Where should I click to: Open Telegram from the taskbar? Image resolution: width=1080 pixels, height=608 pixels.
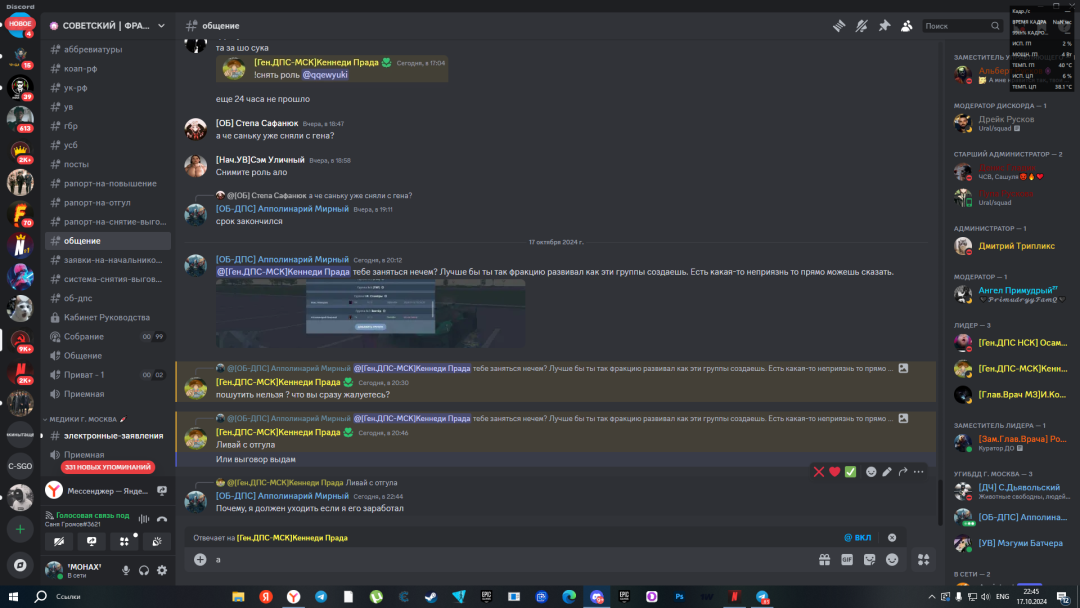(321, 596)
